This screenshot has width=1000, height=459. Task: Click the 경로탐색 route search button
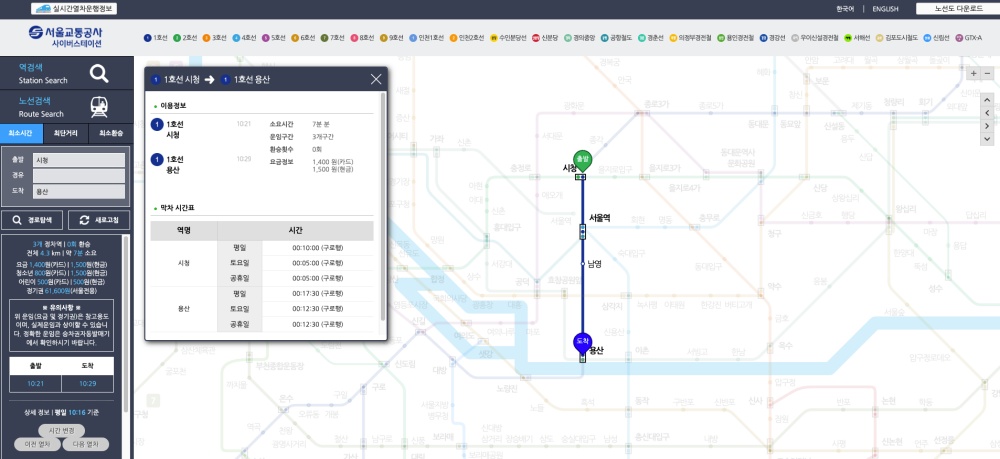32,220
